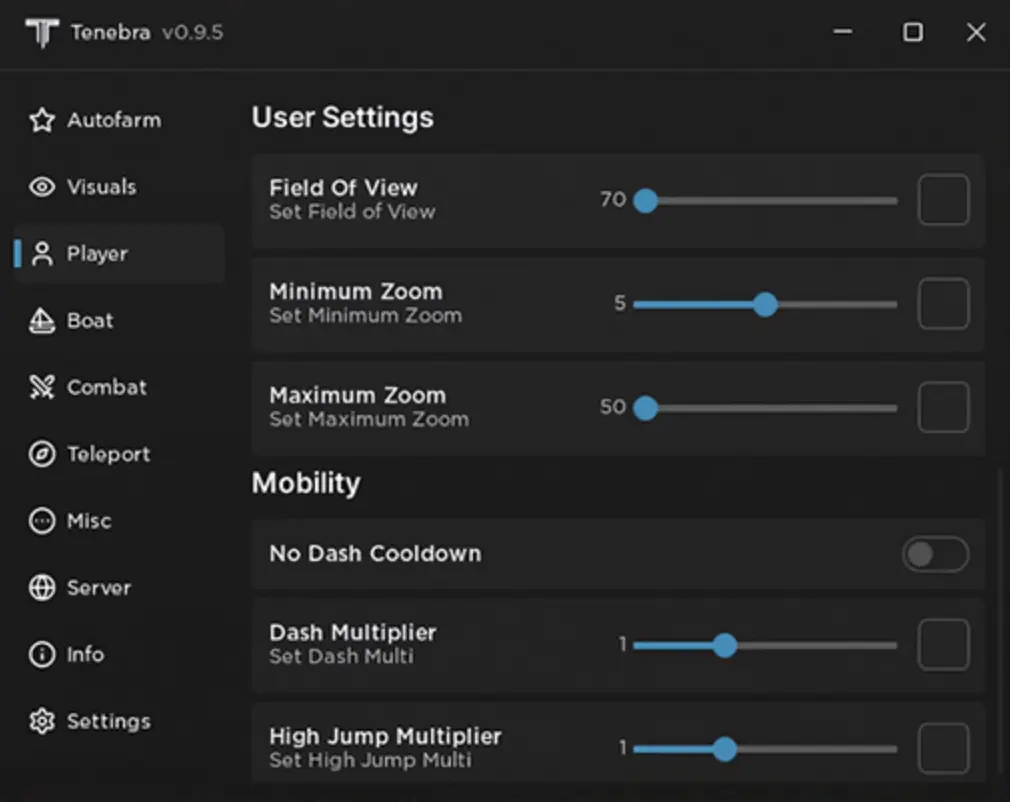Switch to the Player tab
This screenshot has width=1010, height=802.
click(96, 254)
